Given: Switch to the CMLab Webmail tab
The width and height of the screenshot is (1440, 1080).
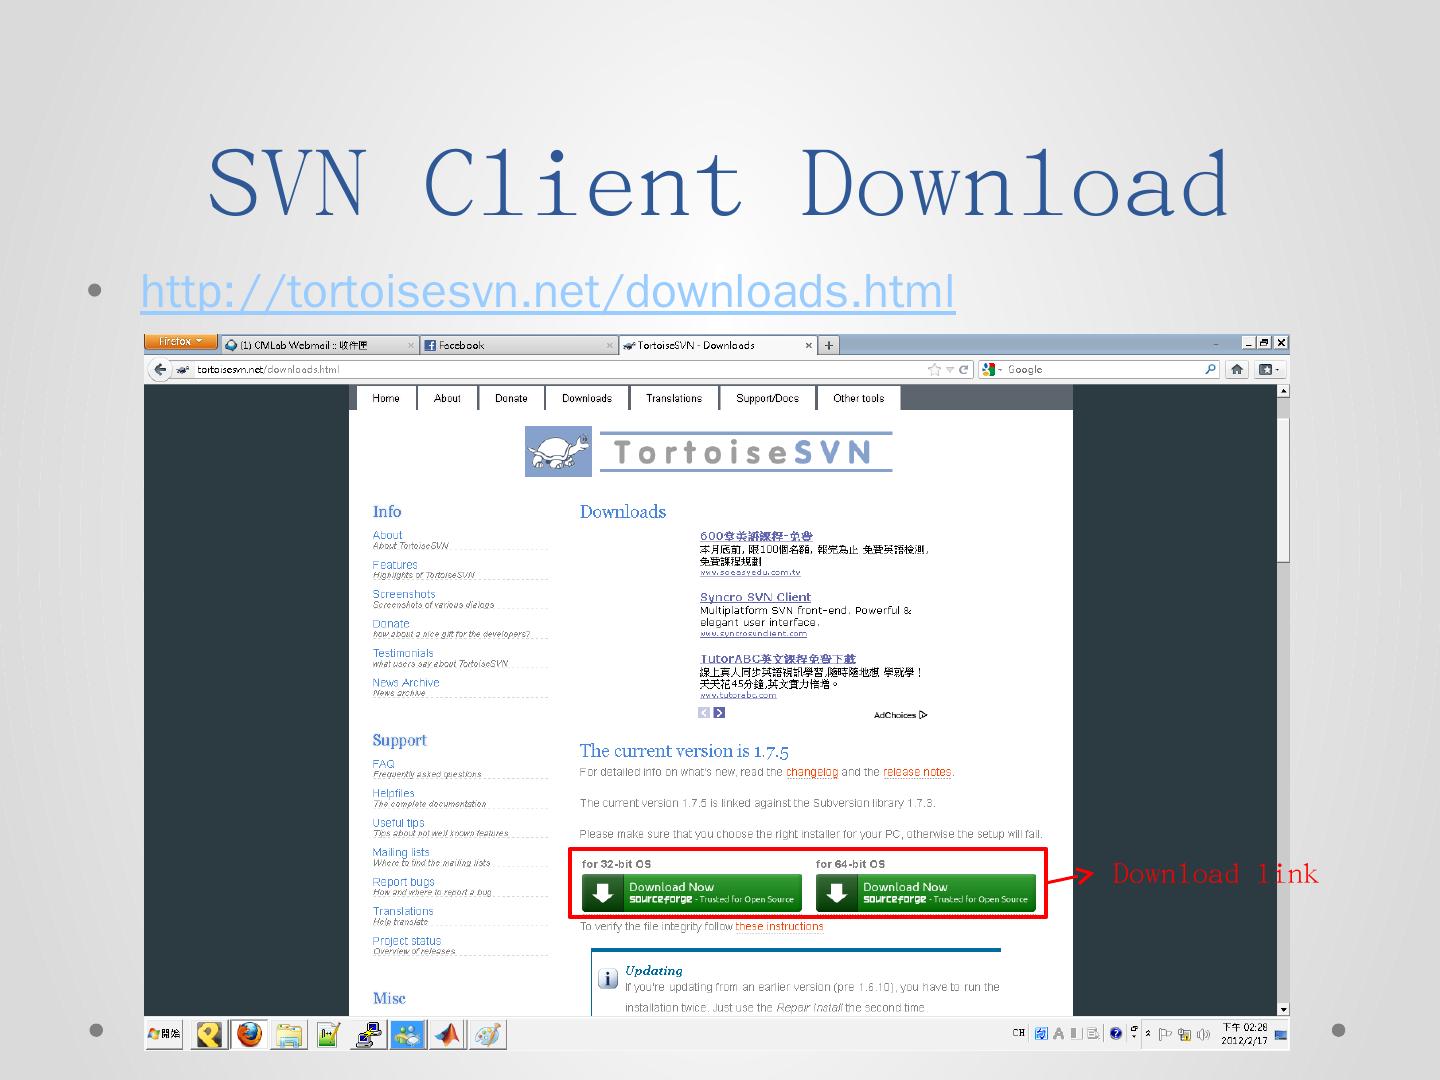Looking at the screenshot, I should [318, 345].
